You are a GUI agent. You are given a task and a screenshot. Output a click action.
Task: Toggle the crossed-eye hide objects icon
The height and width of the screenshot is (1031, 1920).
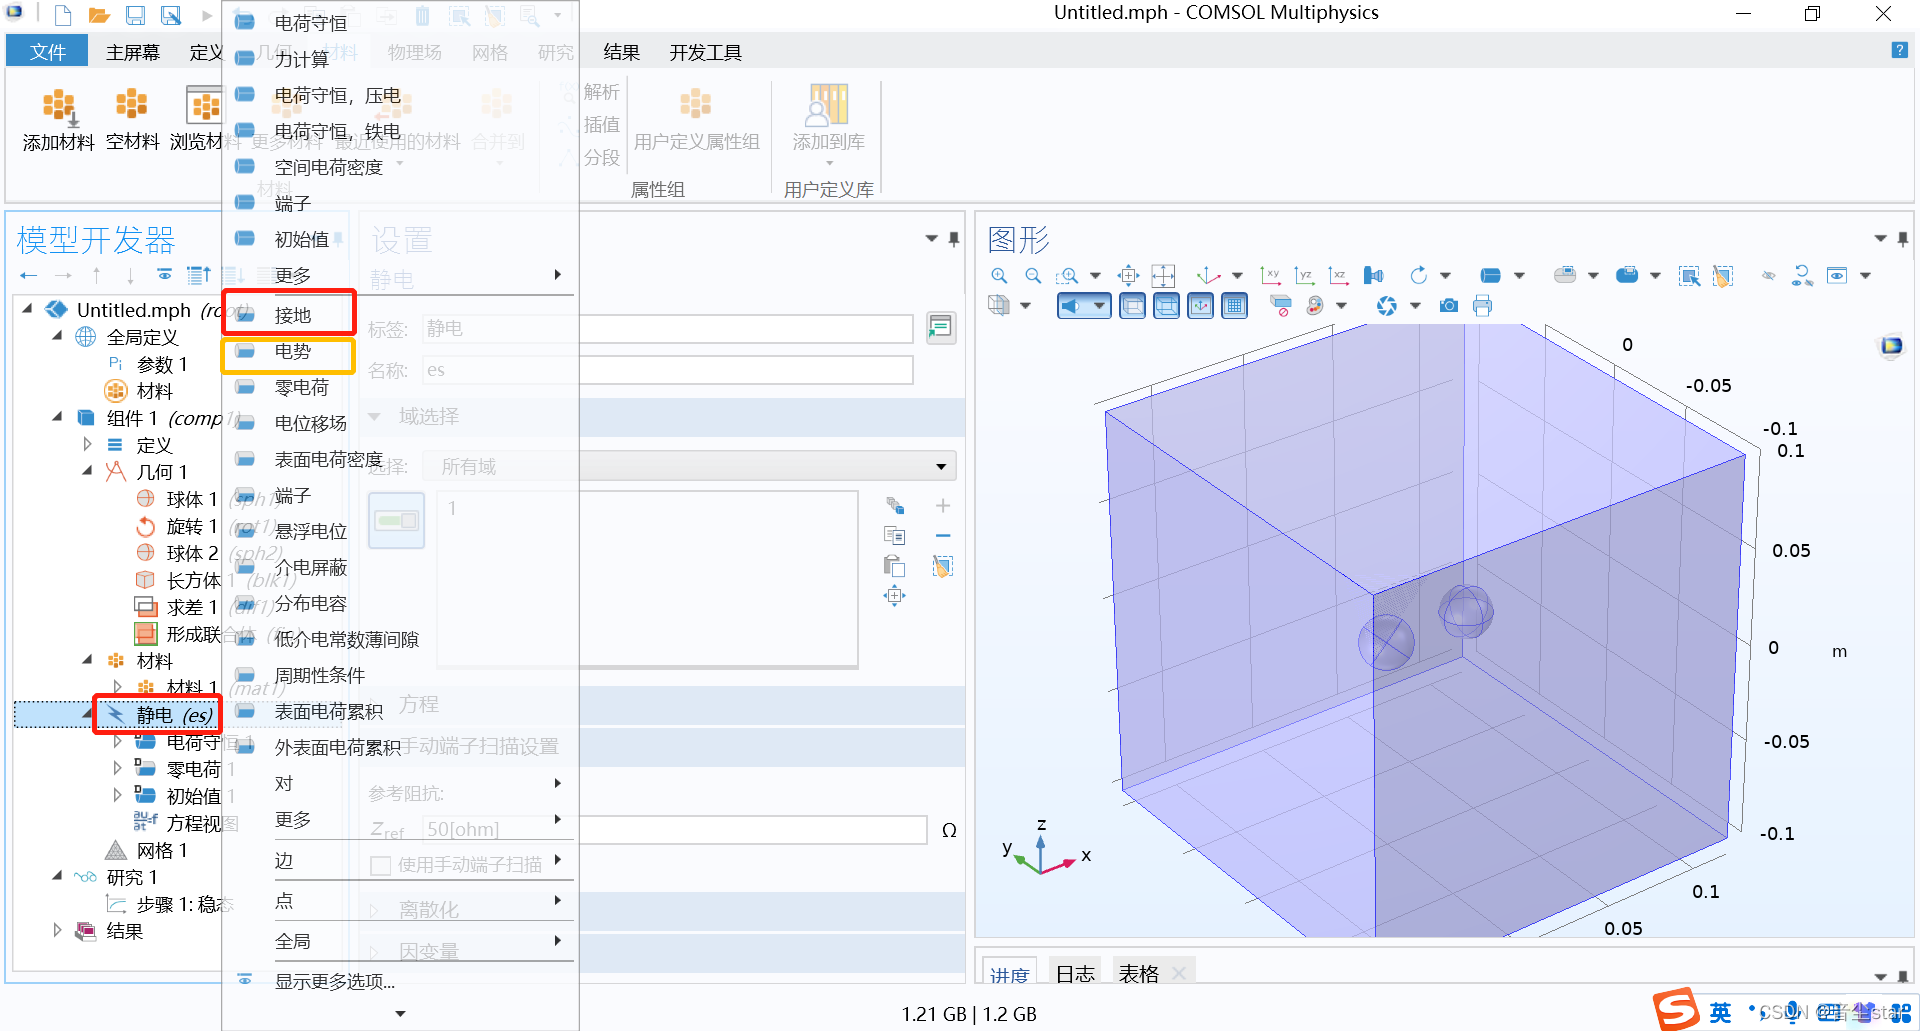pos(1768,276)
